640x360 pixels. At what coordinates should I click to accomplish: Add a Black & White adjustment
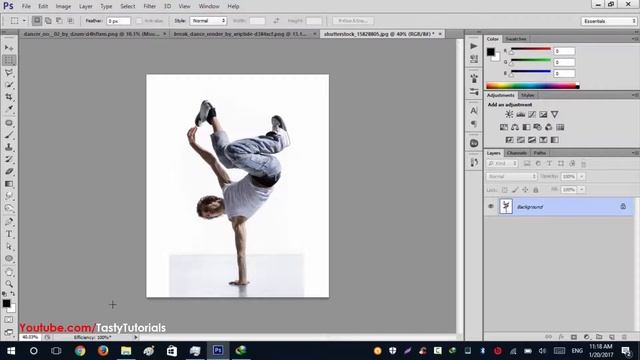tap(527, 127)
